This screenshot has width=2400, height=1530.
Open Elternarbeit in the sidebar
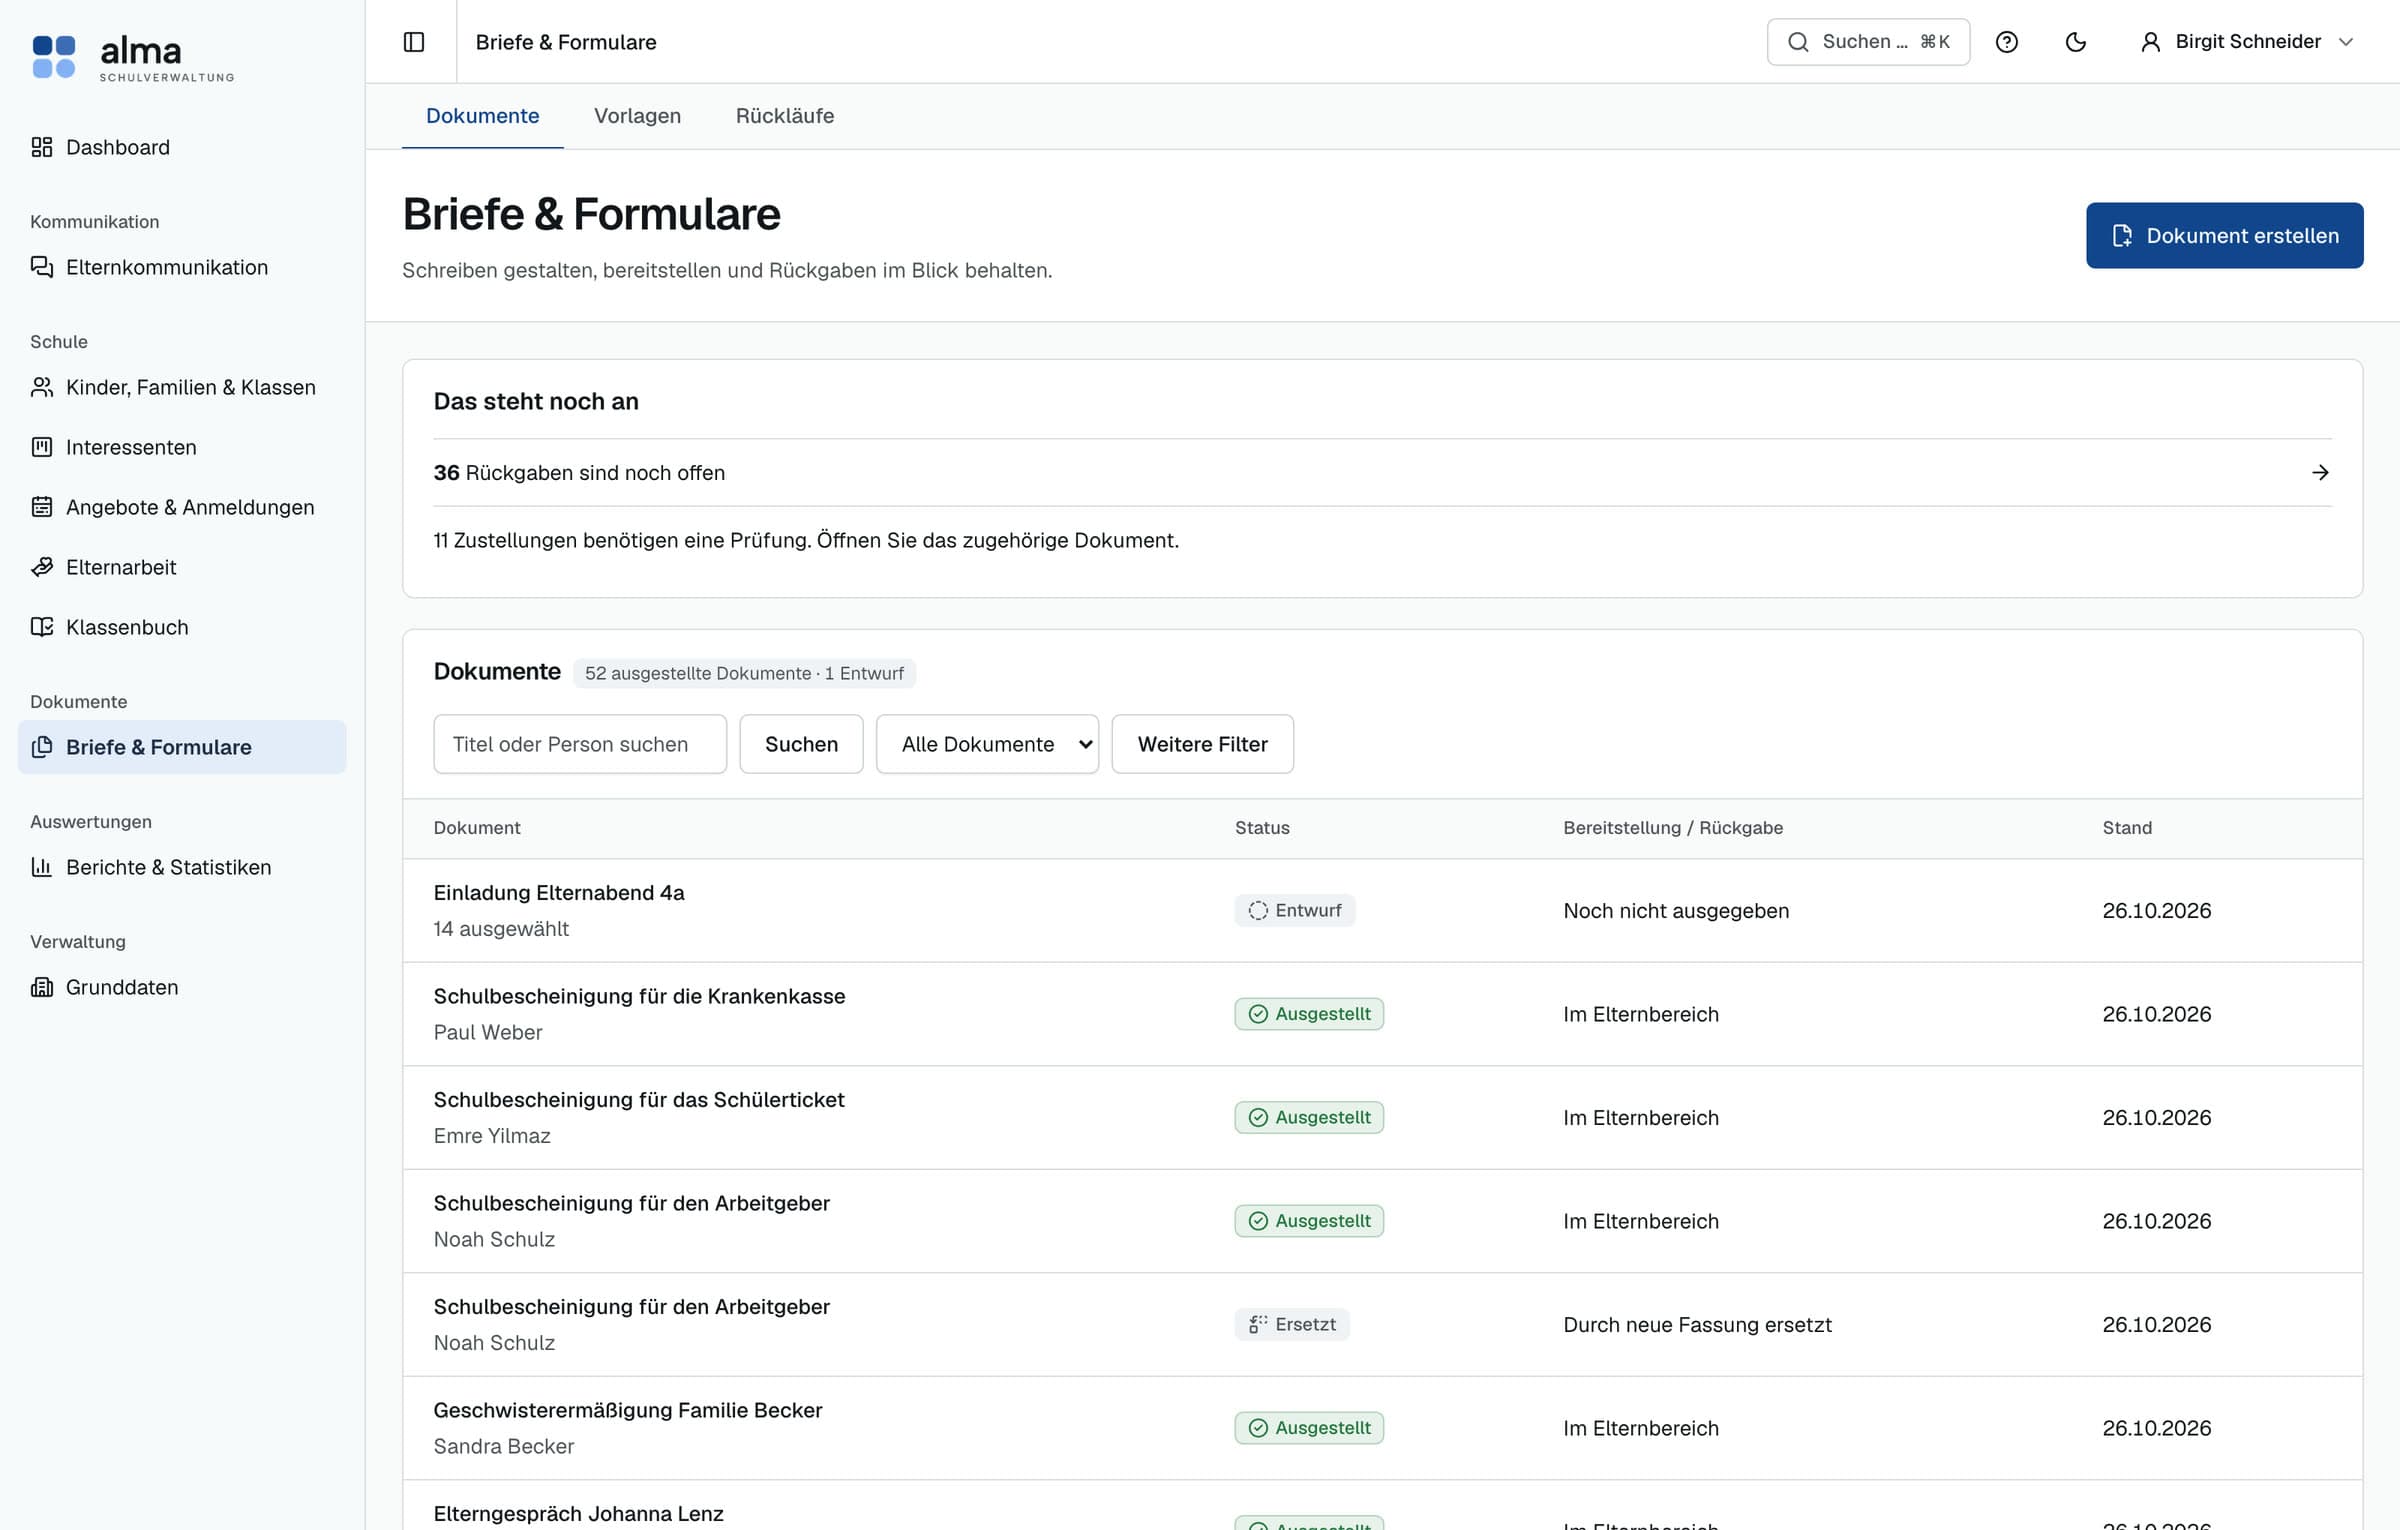pos(182,567)
